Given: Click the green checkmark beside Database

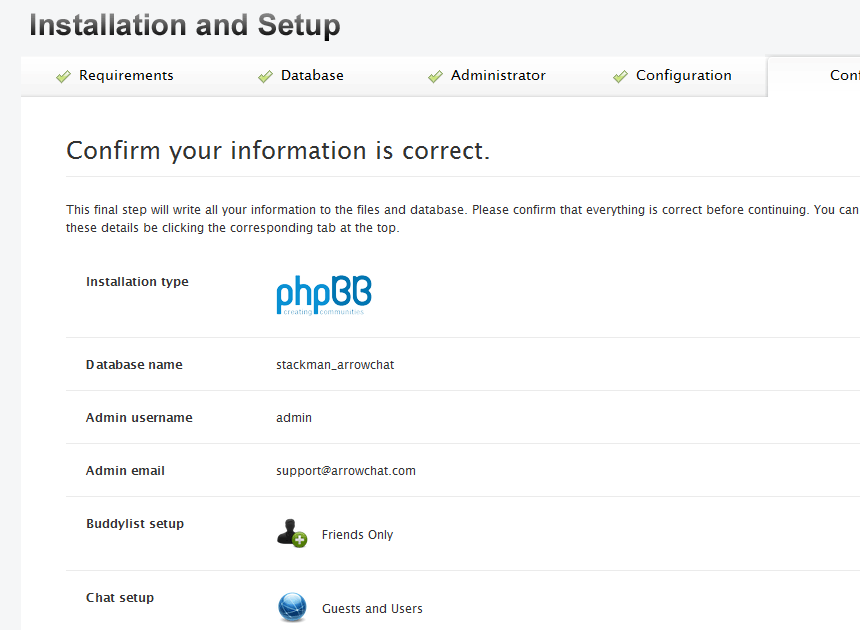Looking at the screenshot, I should tap(265, 76).
